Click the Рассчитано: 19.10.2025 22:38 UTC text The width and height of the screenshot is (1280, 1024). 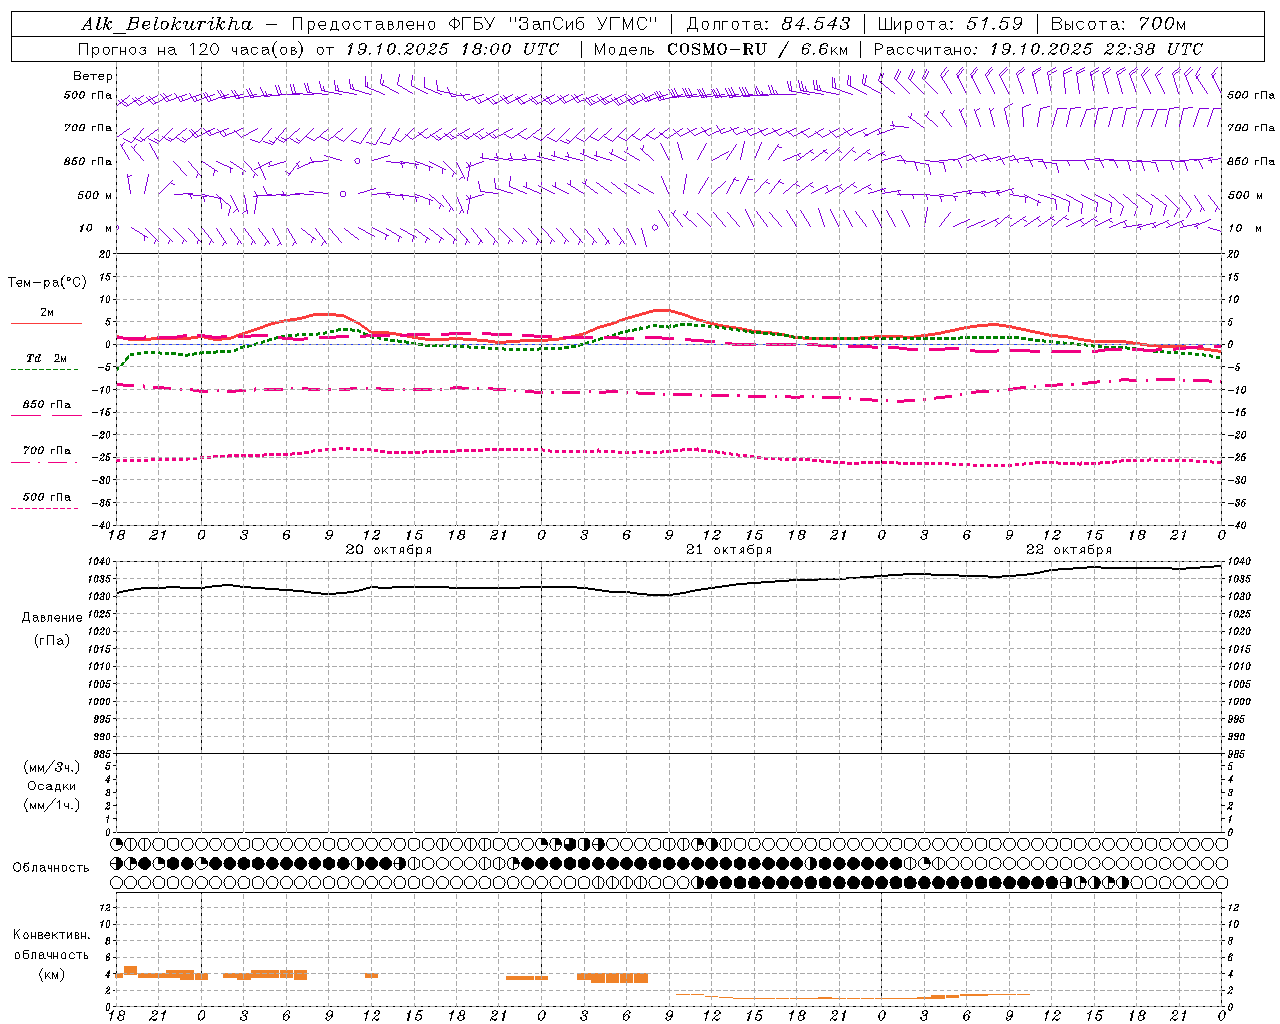1038,49
